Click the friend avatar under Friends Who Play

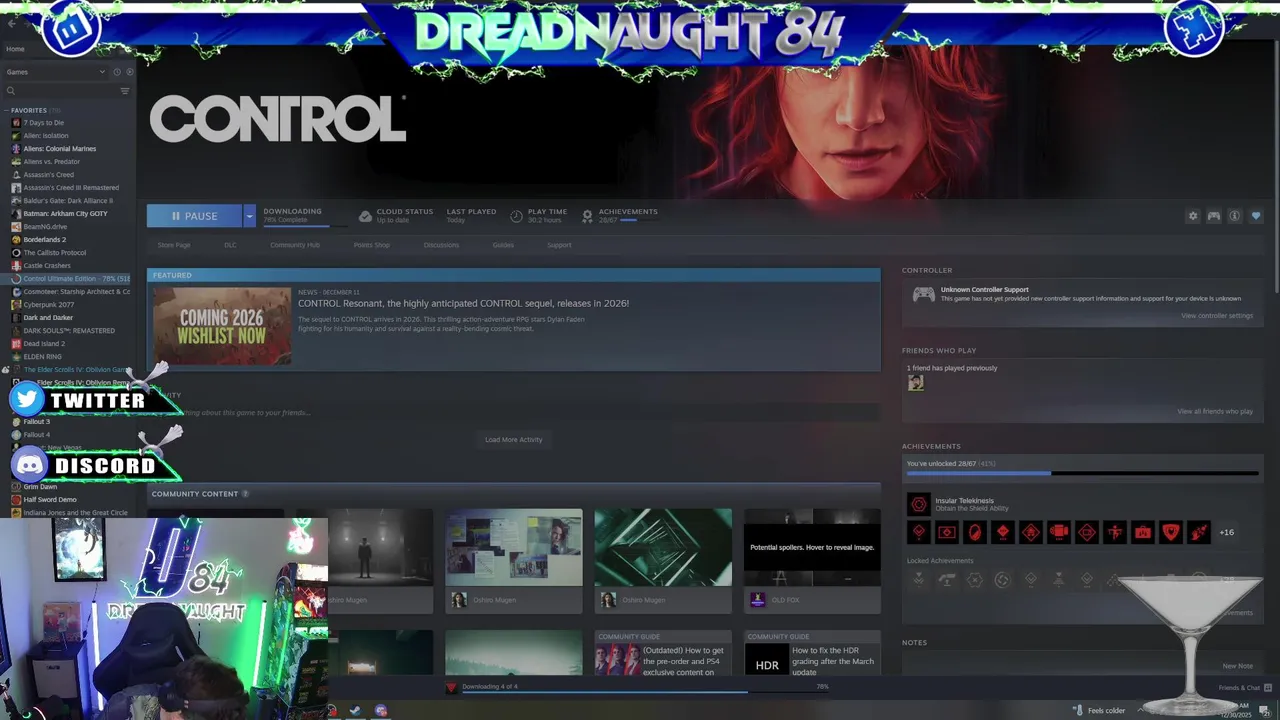pyautogui.click(x=915, y=382)
